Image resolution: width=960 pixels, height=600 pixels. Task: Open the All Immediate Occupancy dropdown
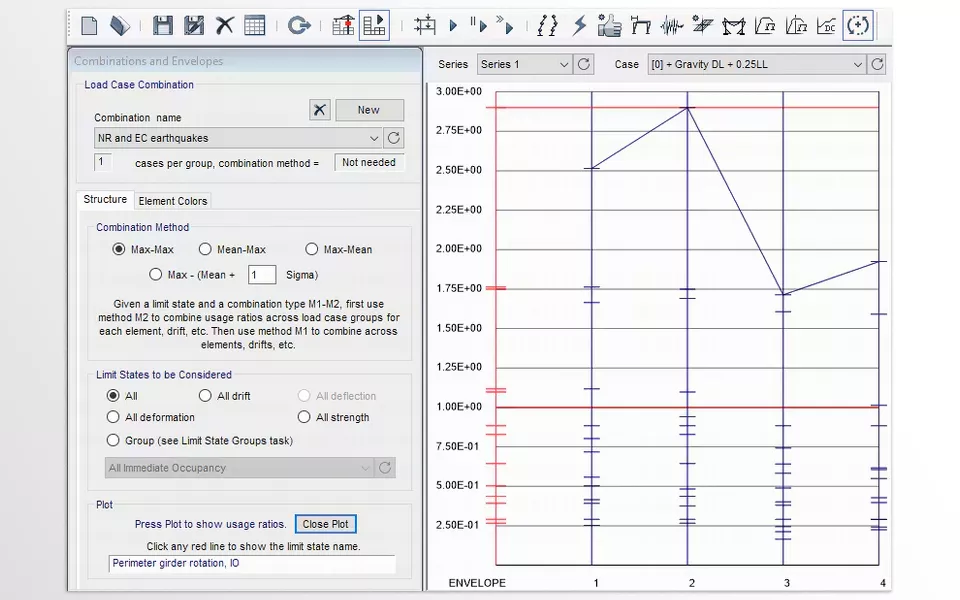(239, 468)
